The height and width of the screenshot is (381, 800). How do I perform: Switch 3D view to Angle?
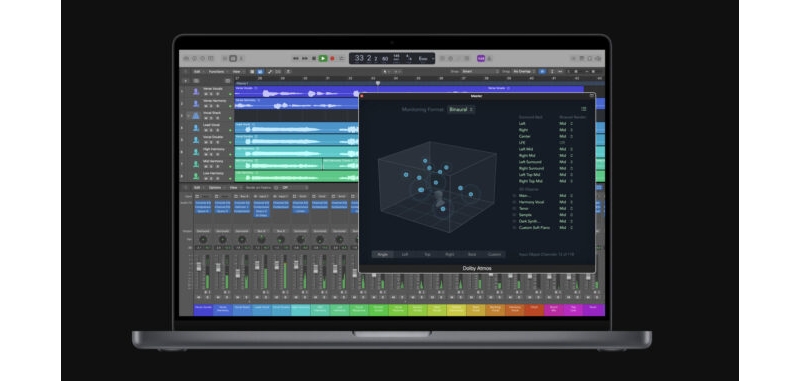[382, 254]
